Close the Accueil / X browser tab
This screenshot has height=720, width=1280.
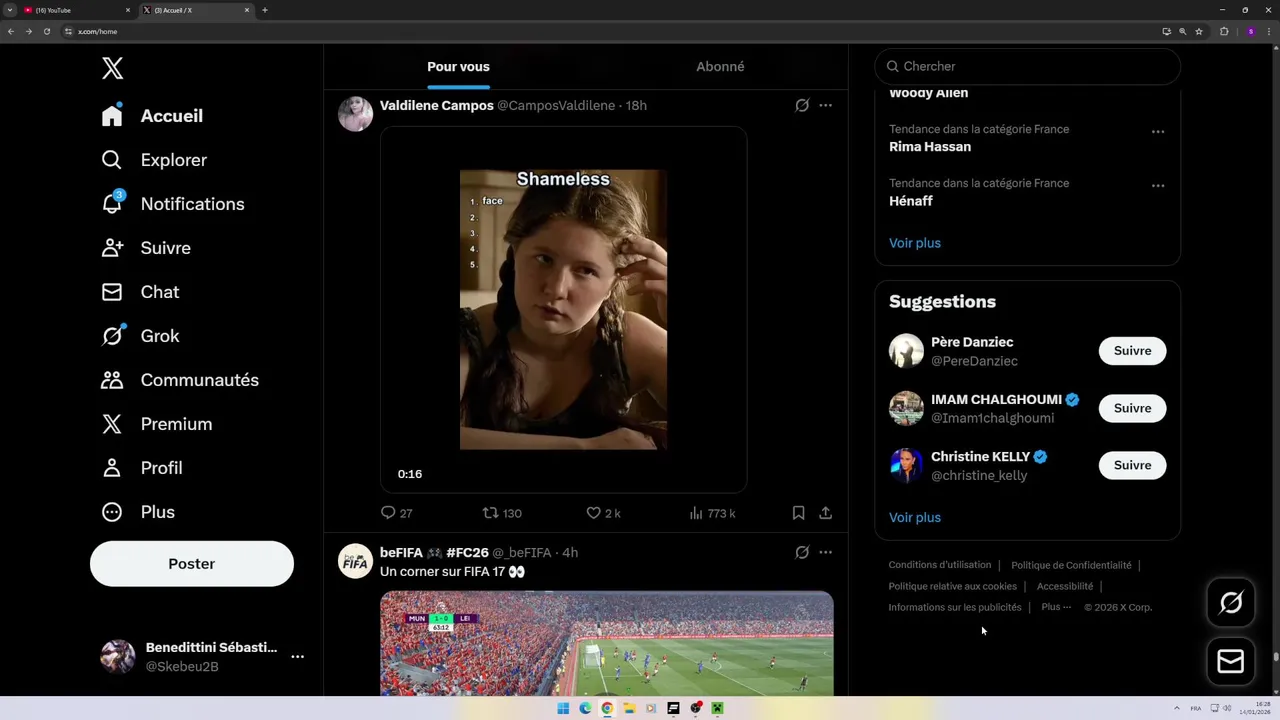(x=247, y=10)
